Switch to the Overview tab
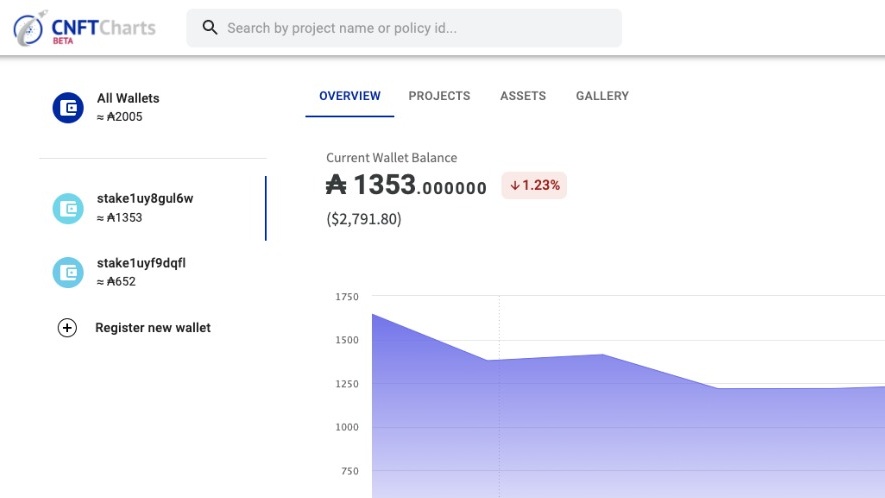This screenshot has height=498, width=885. coord(350,96)
